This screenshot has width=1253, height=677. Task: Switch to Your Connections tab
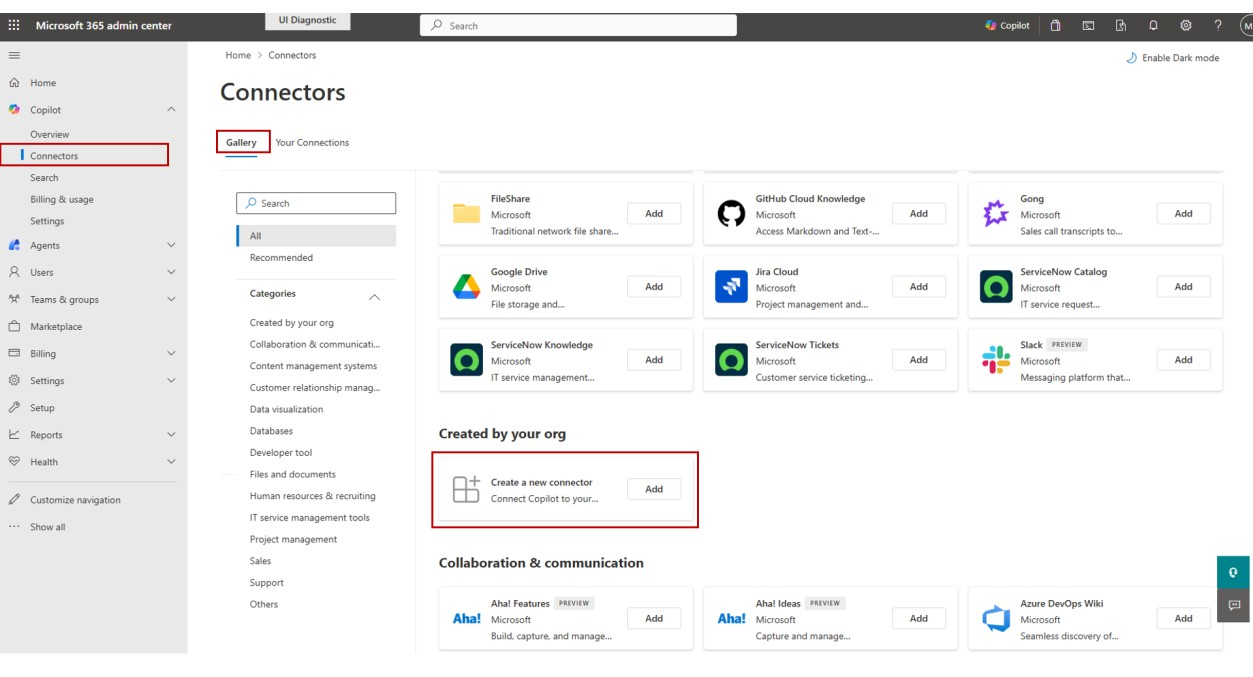[312, 143]
